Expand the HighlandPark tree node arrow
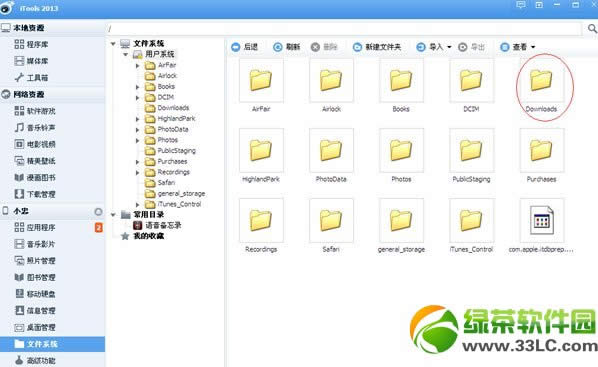 tap(138, 119)
